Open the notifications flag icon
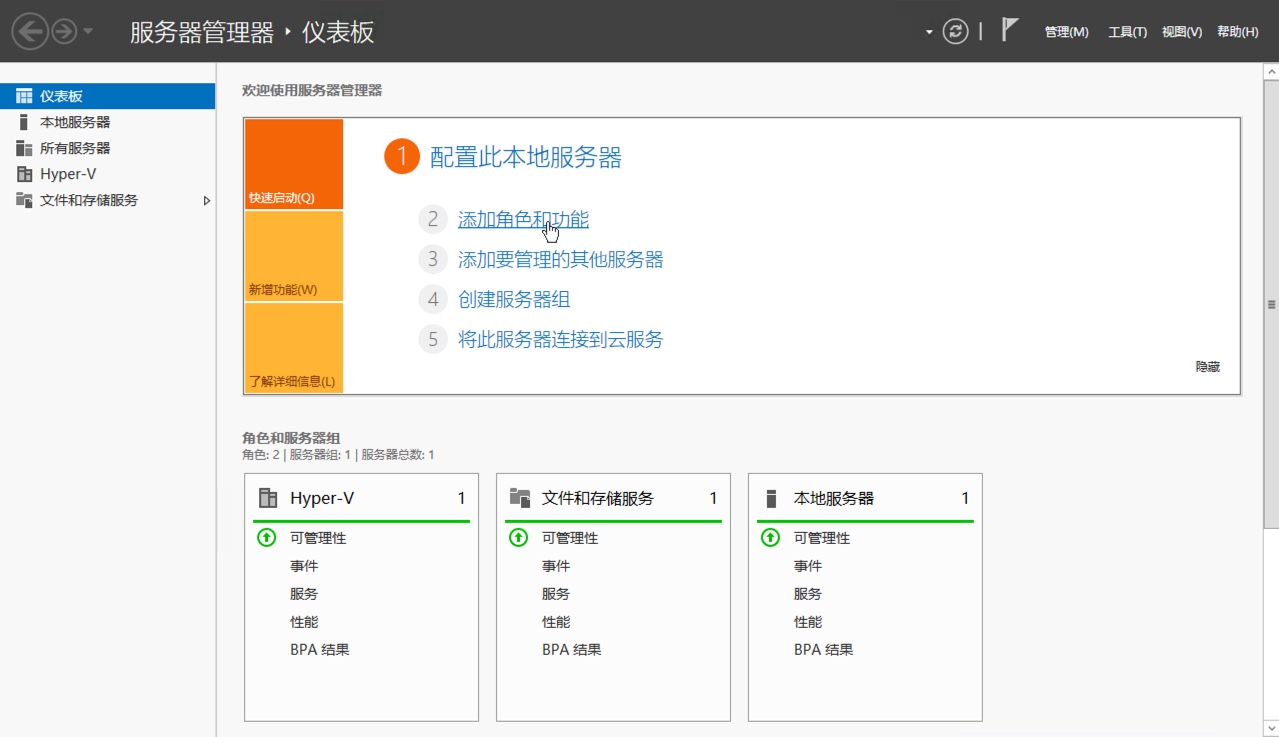Viewport: 1279px width, 737px height. click(1010, 31)
